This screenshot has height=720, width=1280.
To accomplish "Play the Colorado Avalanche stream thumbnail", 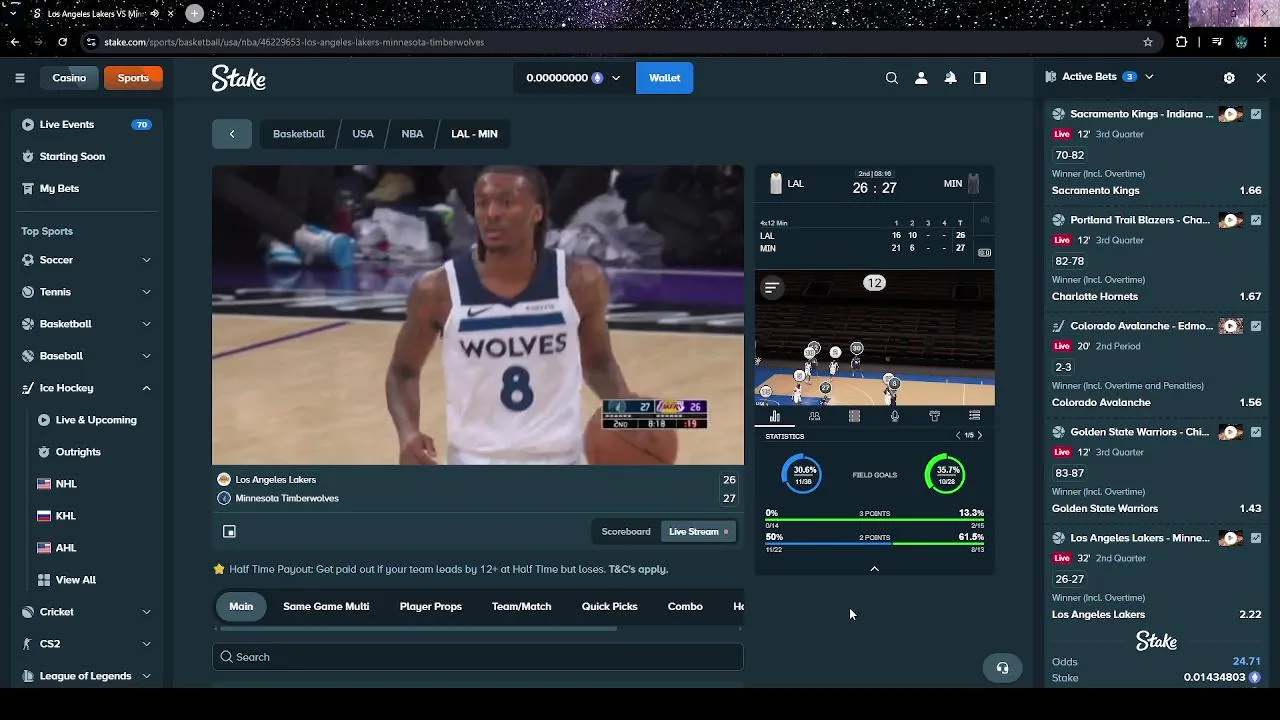I will [x=1230, y=326].
